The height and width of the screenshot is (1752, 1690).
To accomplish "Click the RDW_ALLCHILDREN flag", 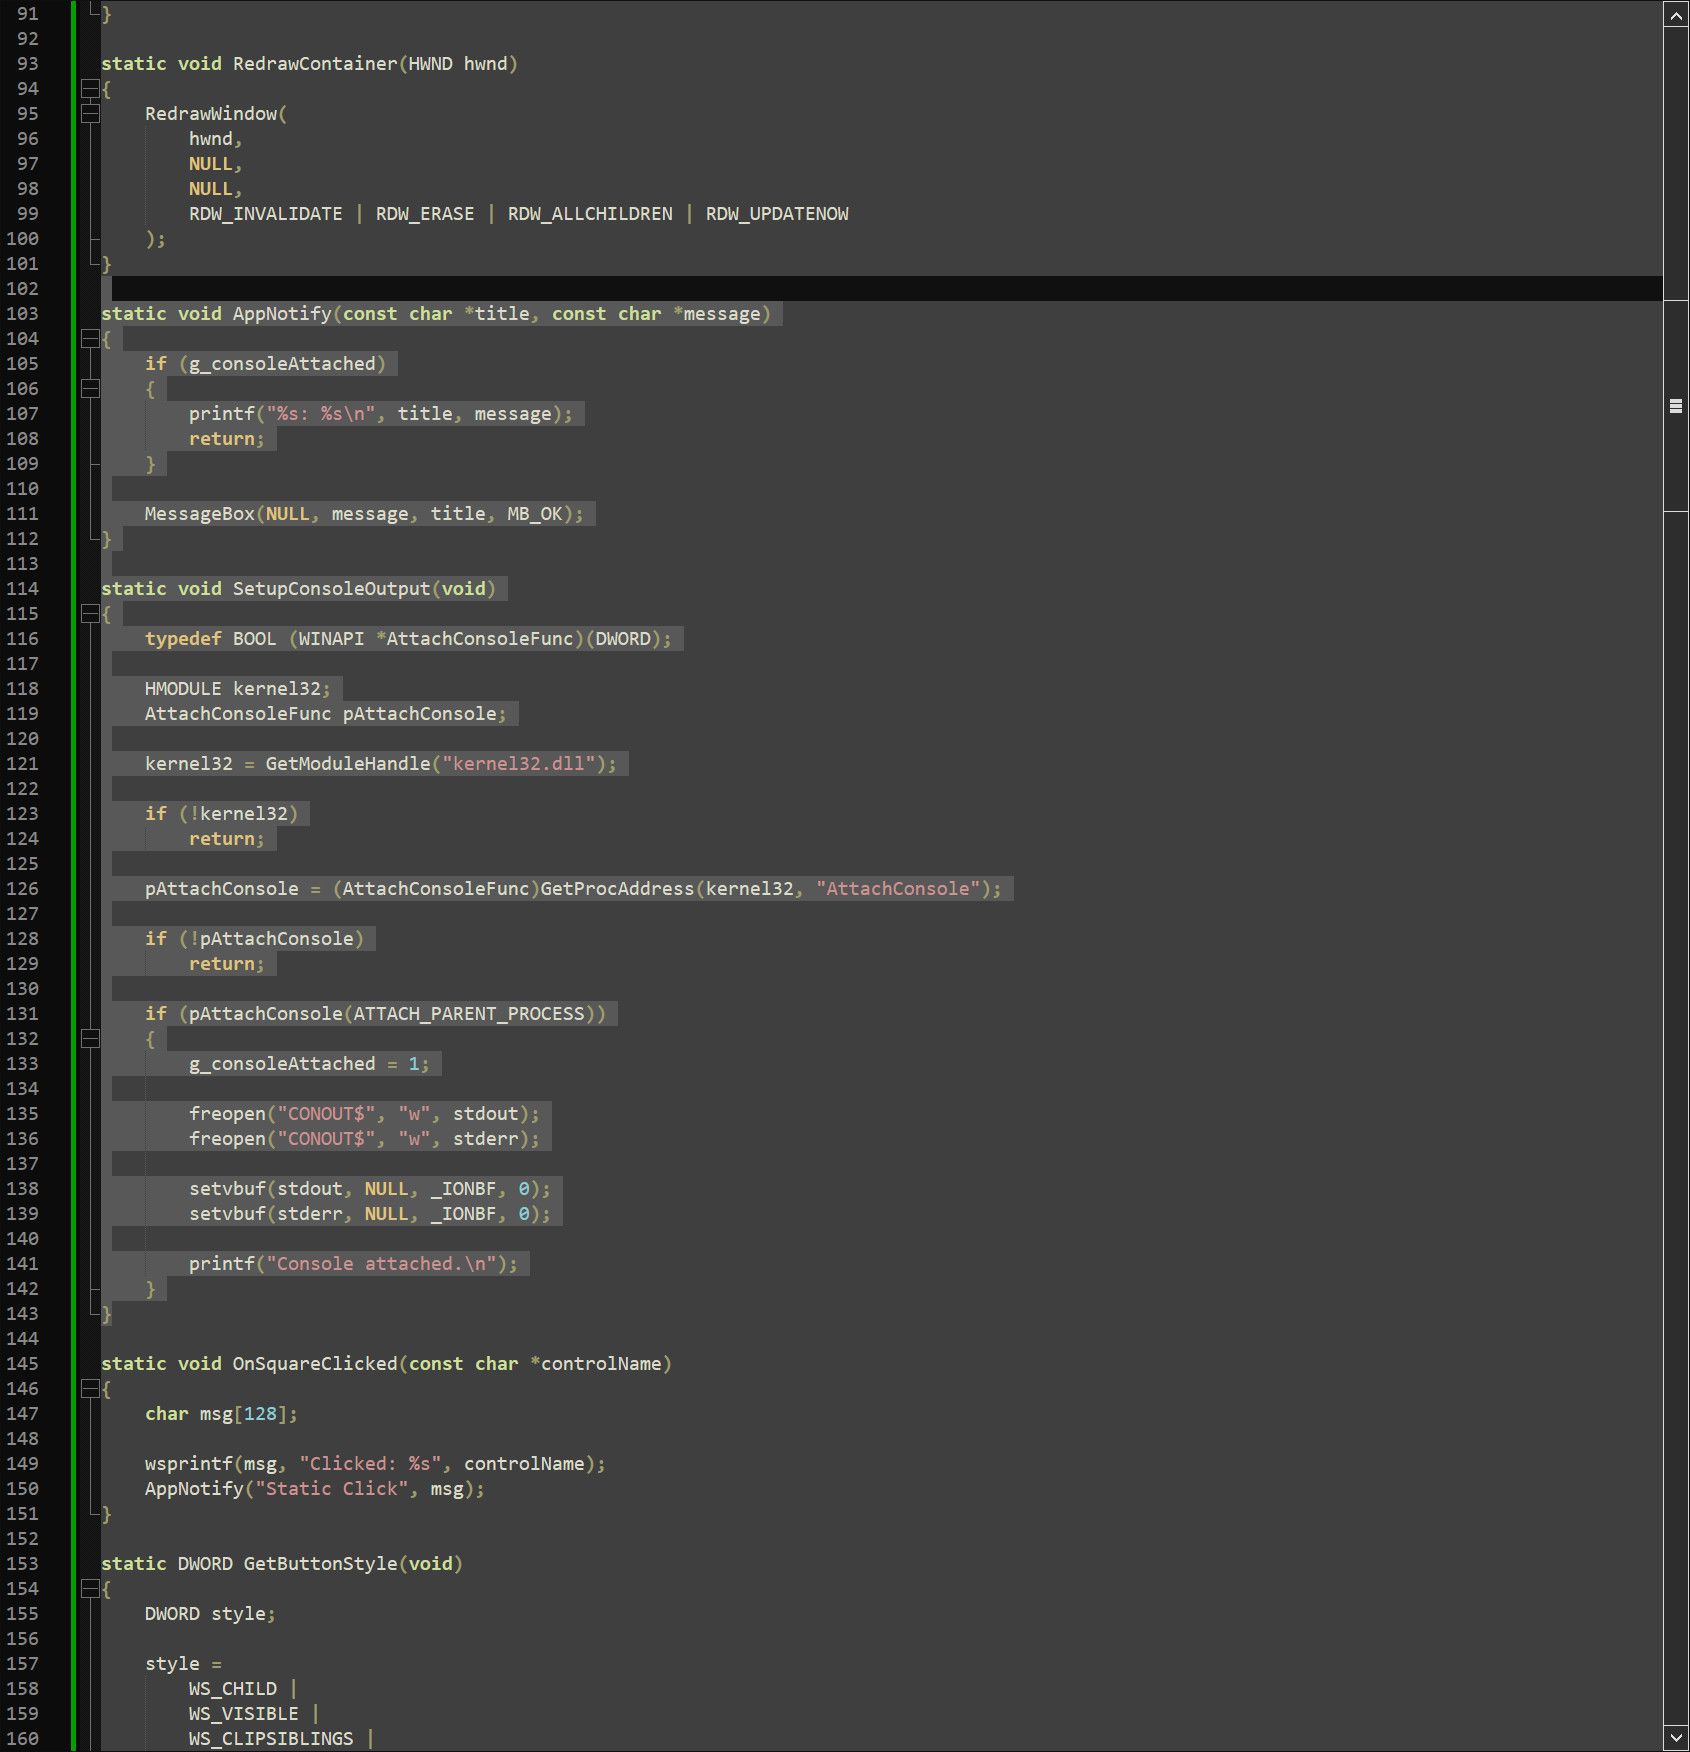I will (x=590, y=214).
